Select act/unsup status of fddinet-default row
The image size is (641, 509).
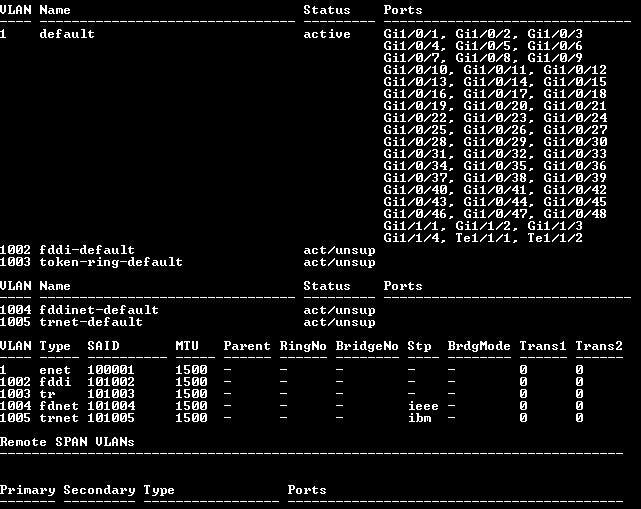tap(339, 310)
